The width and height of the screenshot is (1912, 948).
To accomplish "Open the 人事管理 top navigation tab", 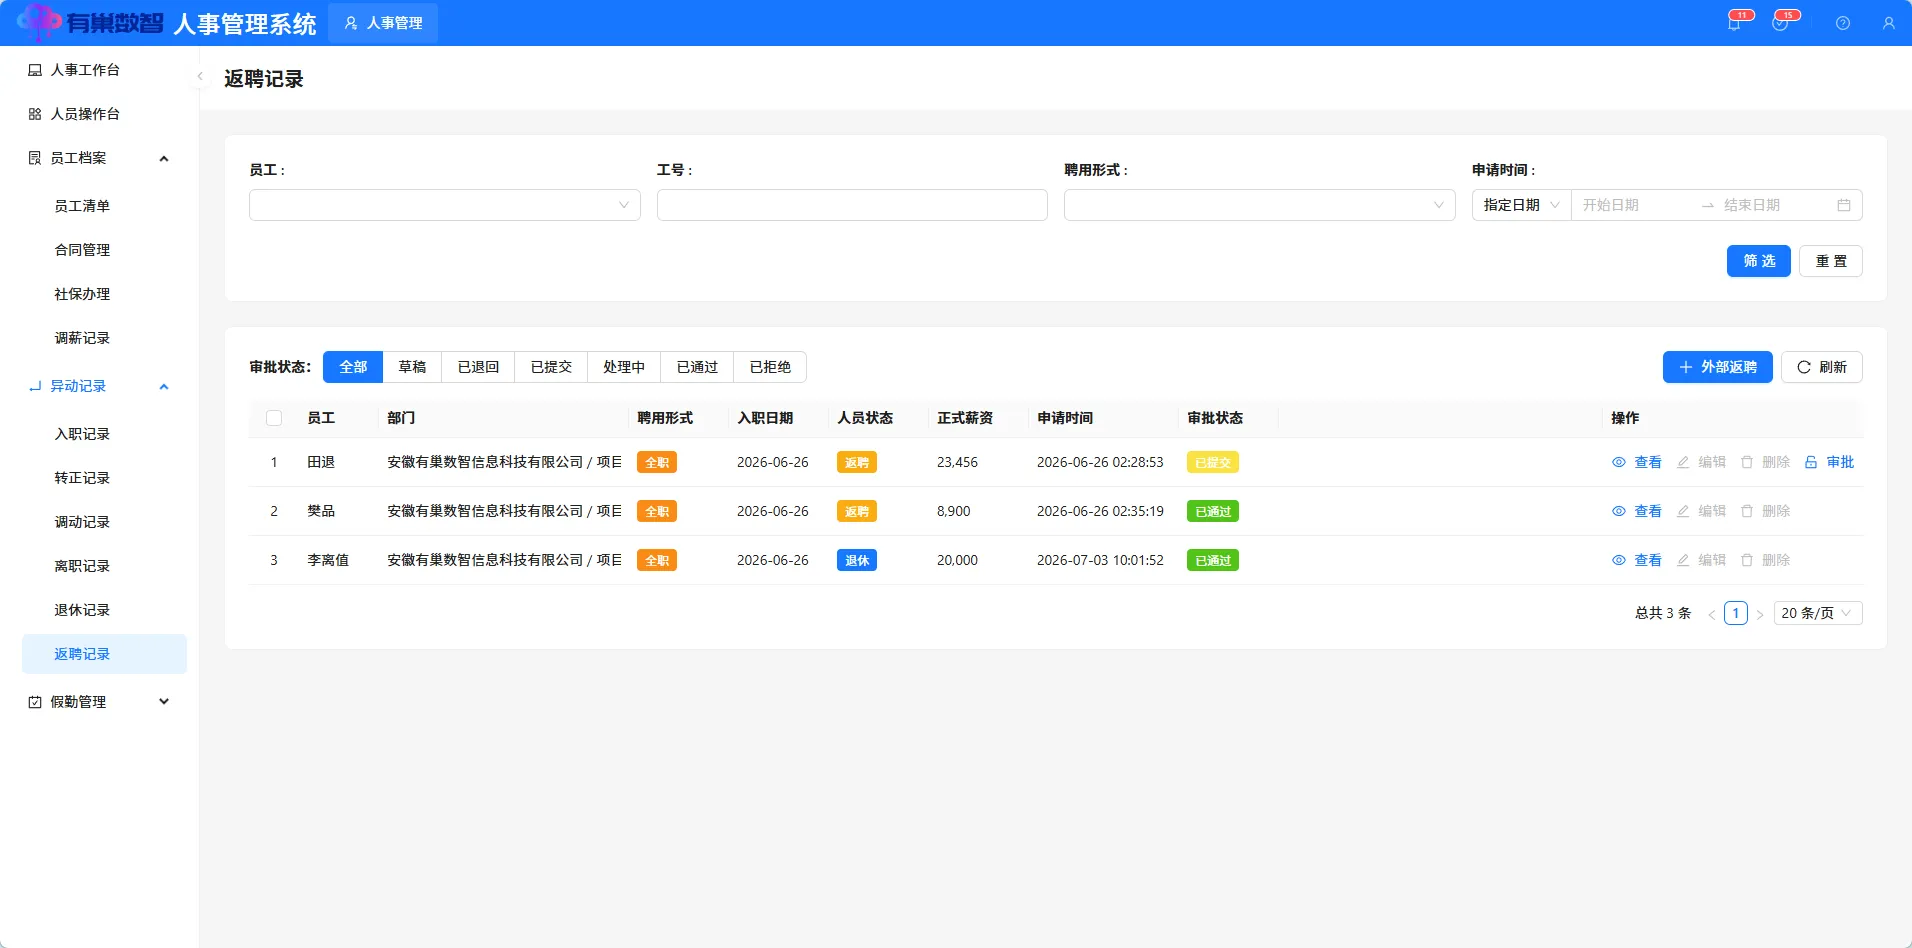I will [383, 23].
